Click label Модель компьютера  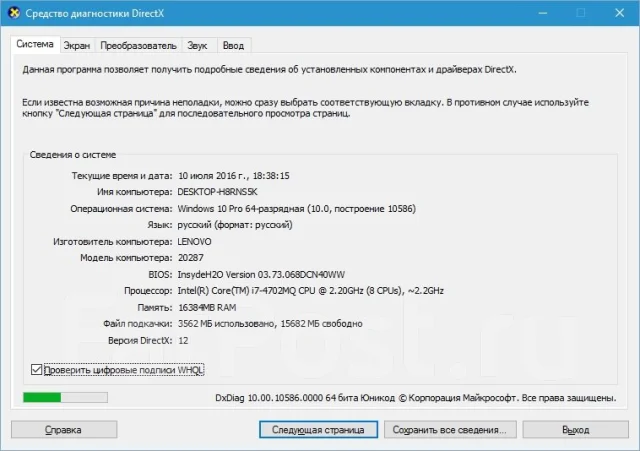pyautogui.click(x=126, y=258)
